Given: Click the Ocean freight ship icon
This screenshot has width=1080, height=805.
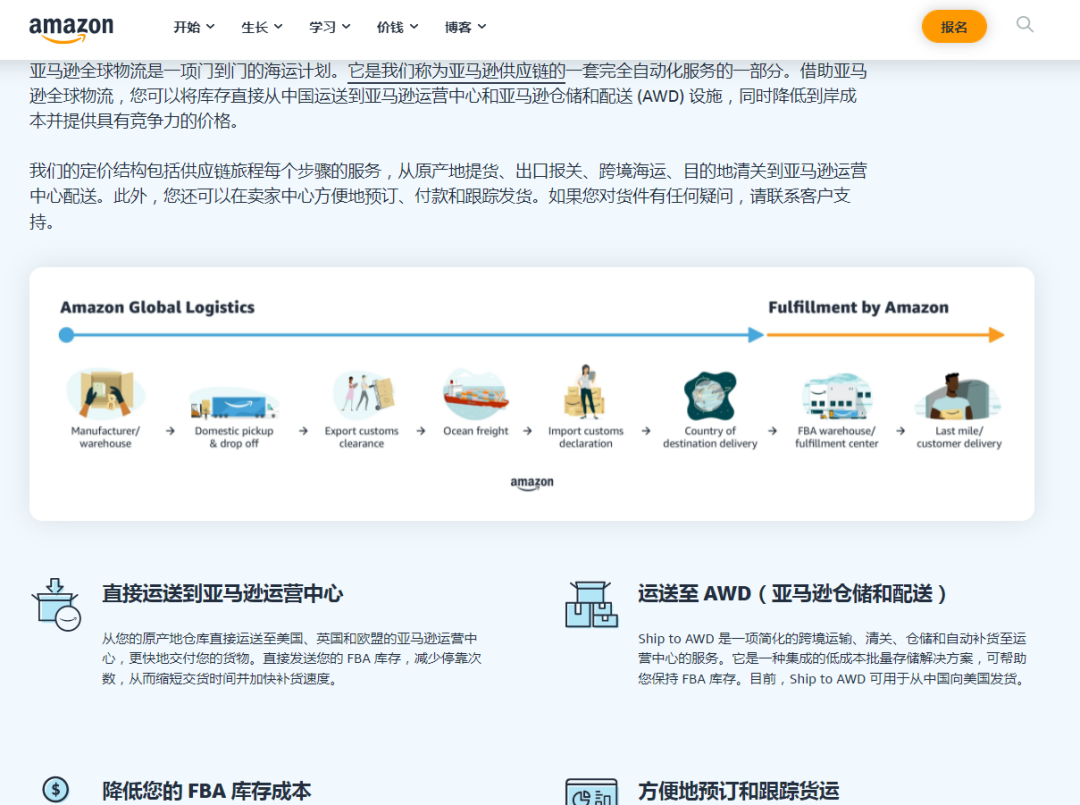Looking at the screenshot, I should click(475, 393).
